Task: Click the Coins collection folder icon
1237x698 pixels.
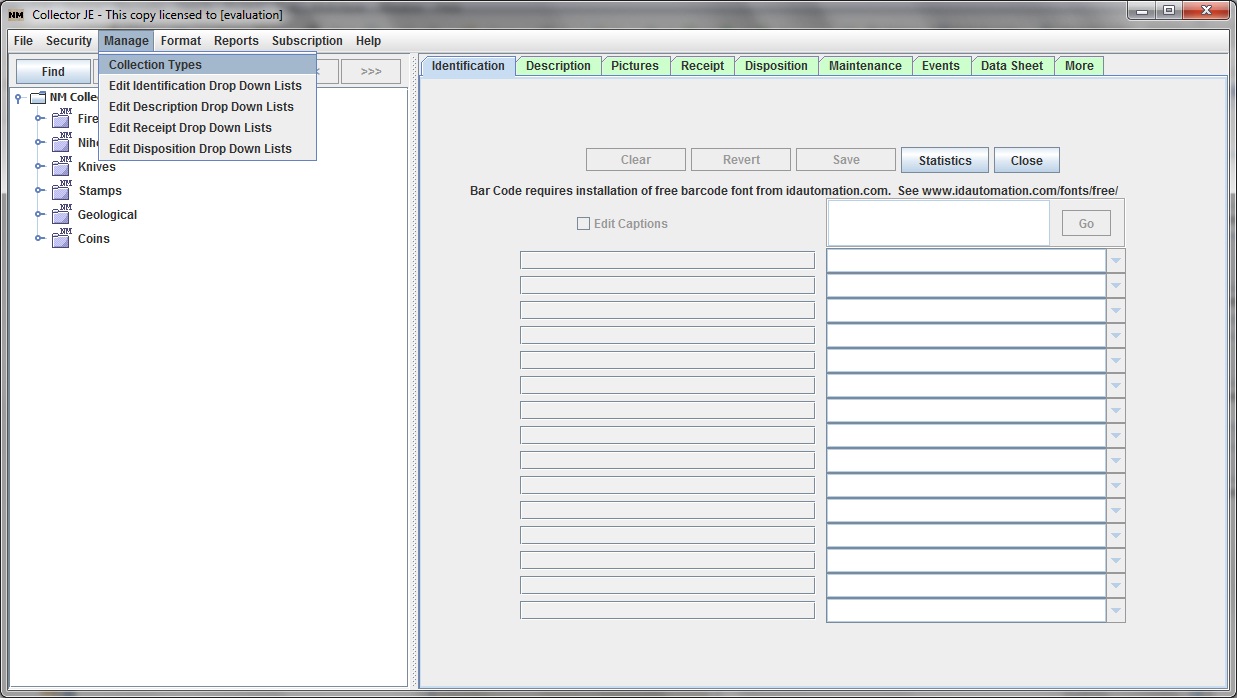Action: click(x=61, y=239)
